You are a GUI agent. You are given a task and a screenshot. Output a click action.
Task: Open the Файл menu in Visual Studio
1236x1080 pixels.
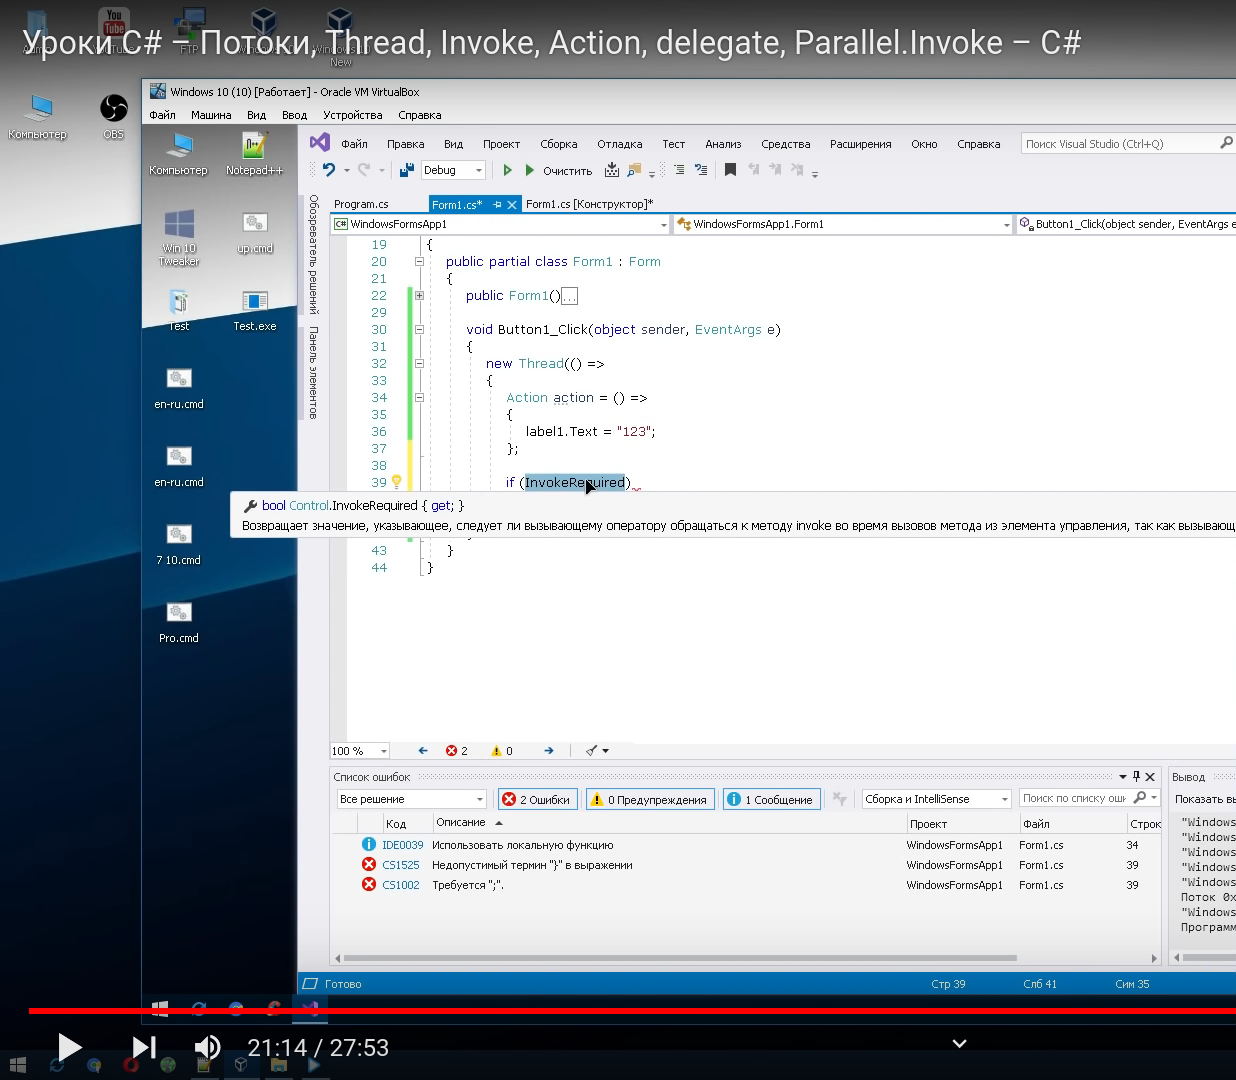click(x=354, y=144)
